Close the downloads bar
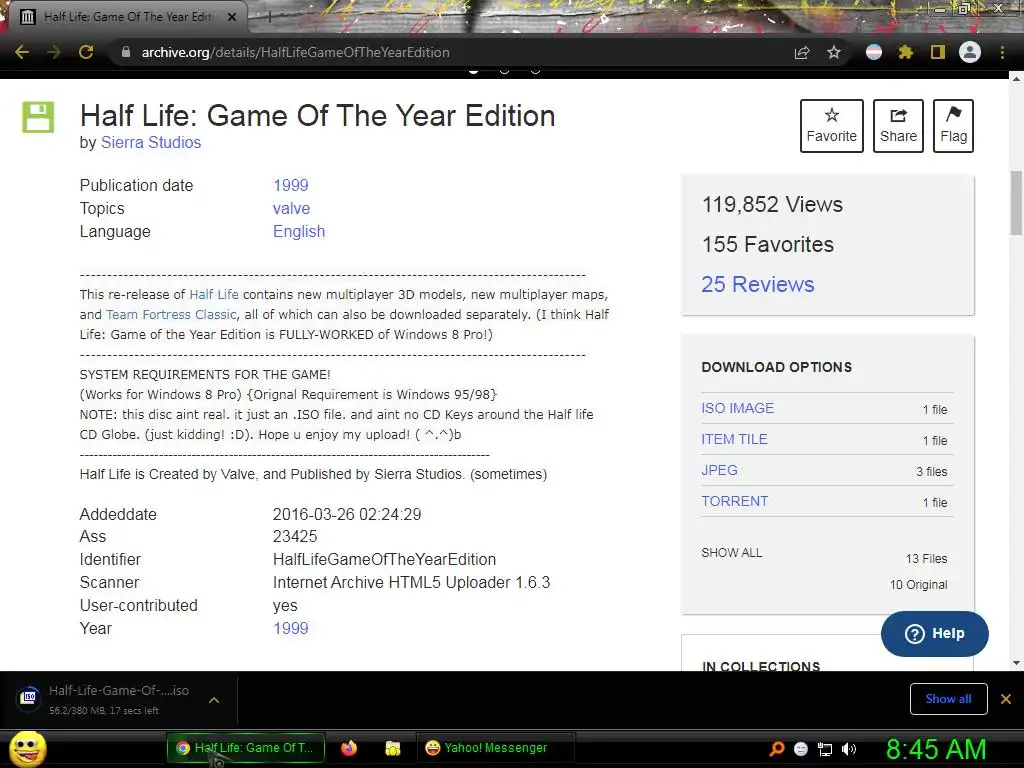Screen dimensions: 1024x768 pyautogui.click(x=1006, y=699)
